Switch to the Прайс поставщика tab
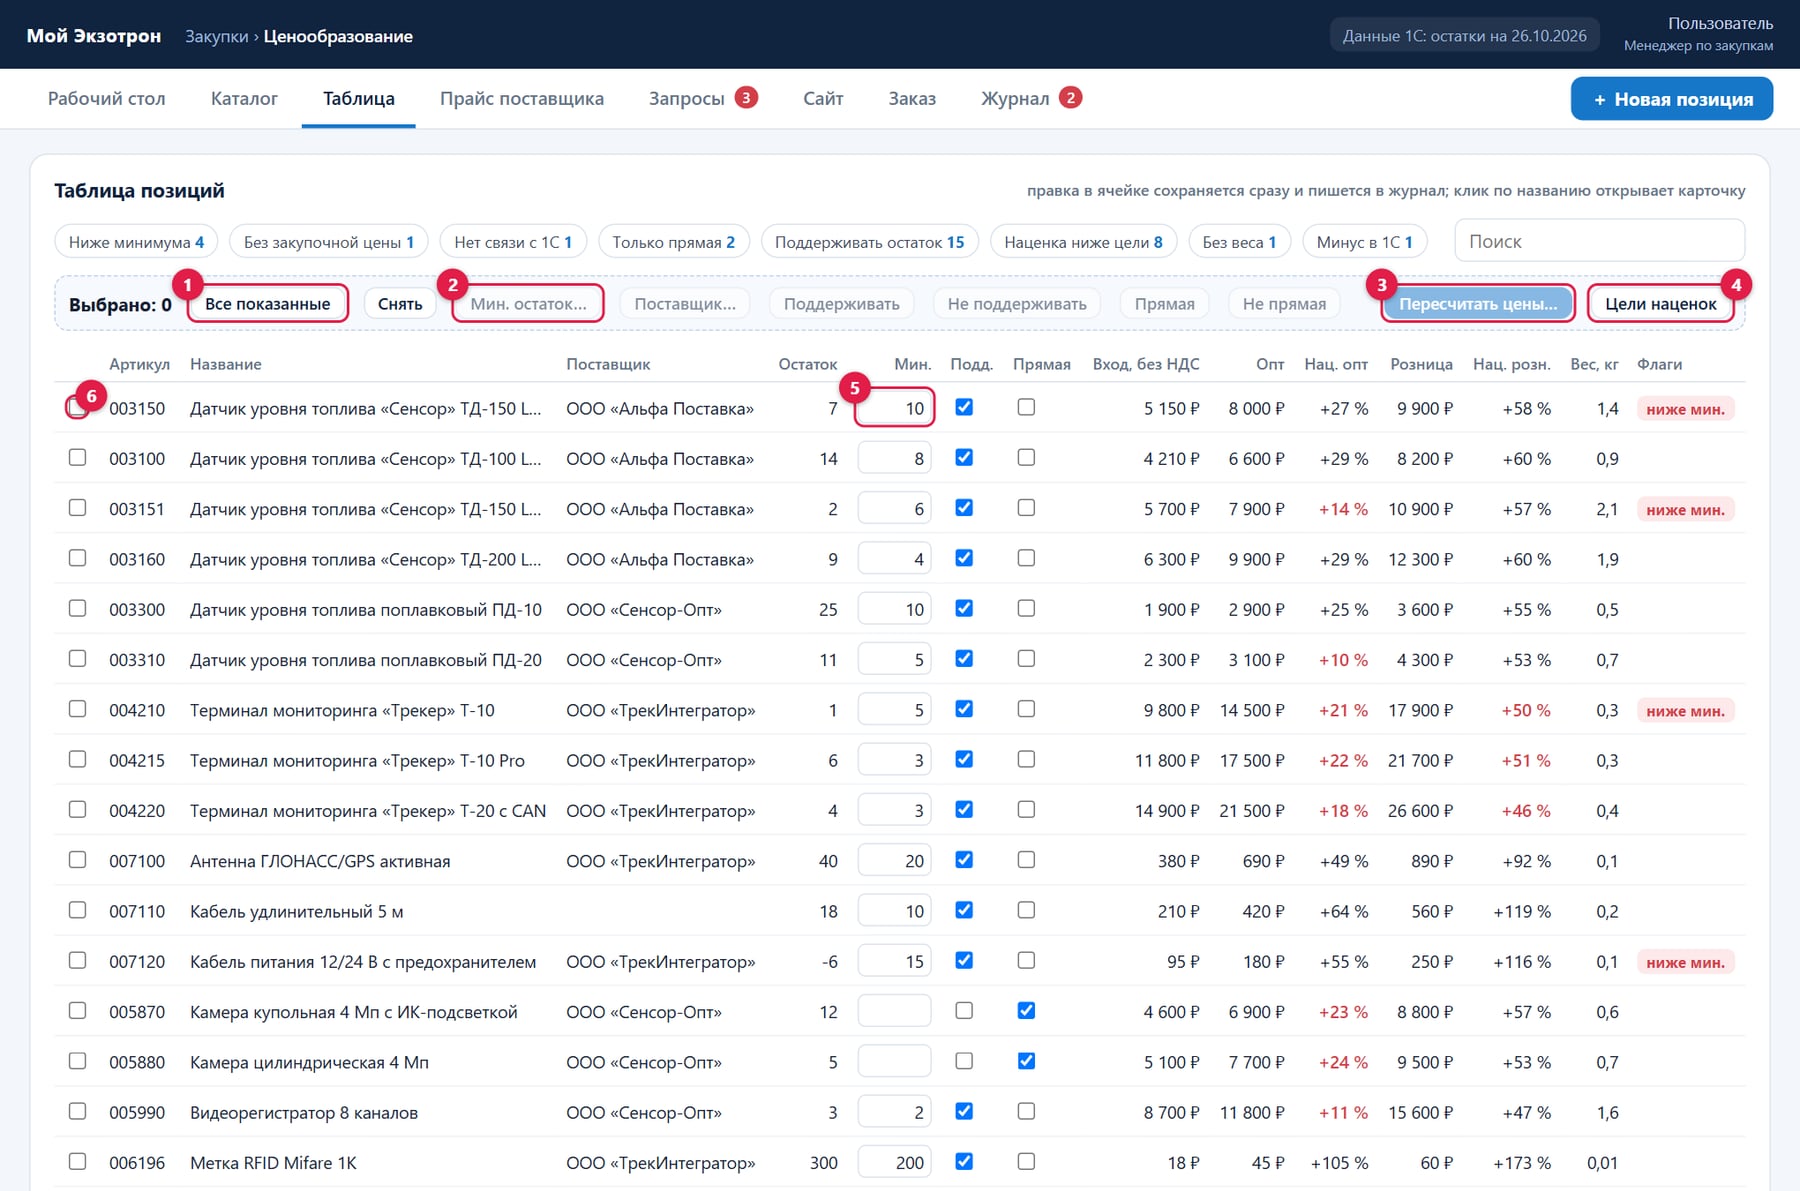Viewport: 1800px width, 1191px height. tap(522, 98)
